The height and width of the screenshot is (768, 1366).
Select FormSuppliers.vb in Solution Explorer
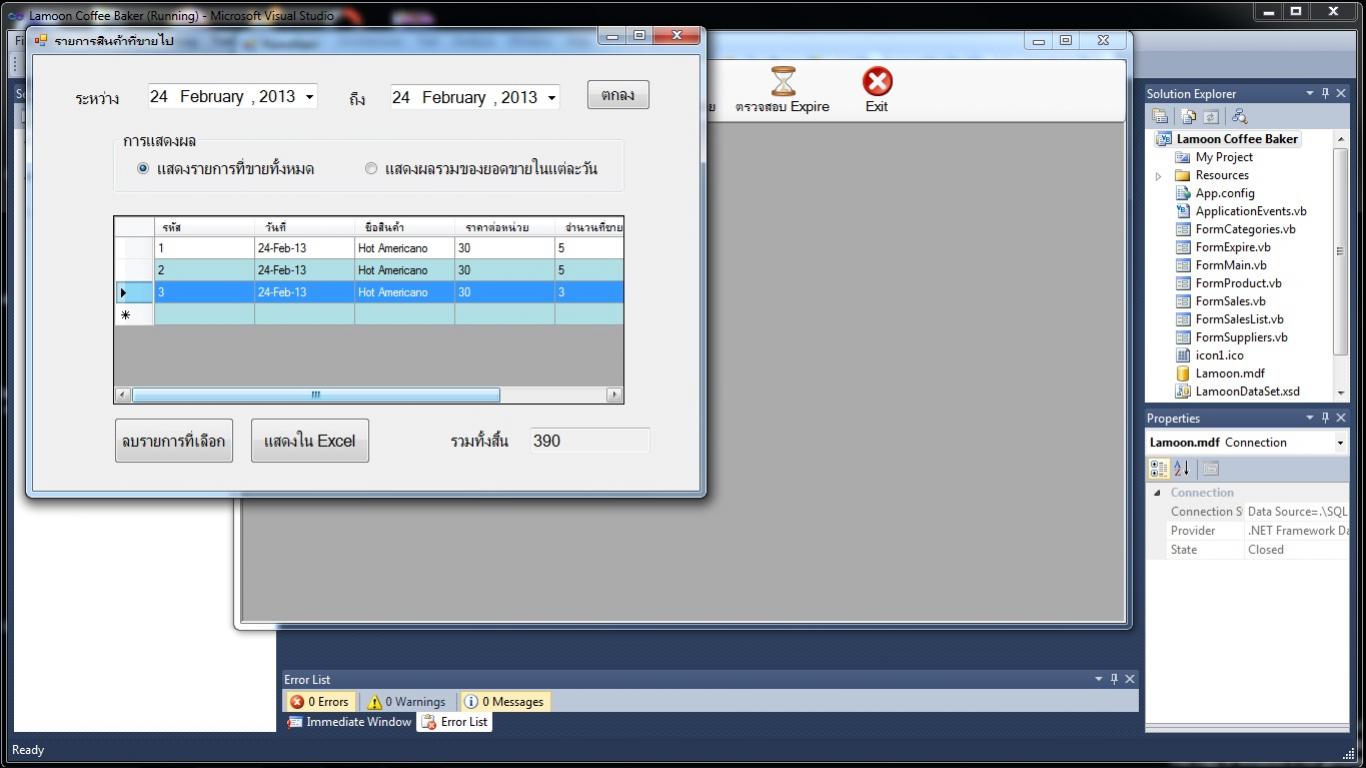point(1241,337)
